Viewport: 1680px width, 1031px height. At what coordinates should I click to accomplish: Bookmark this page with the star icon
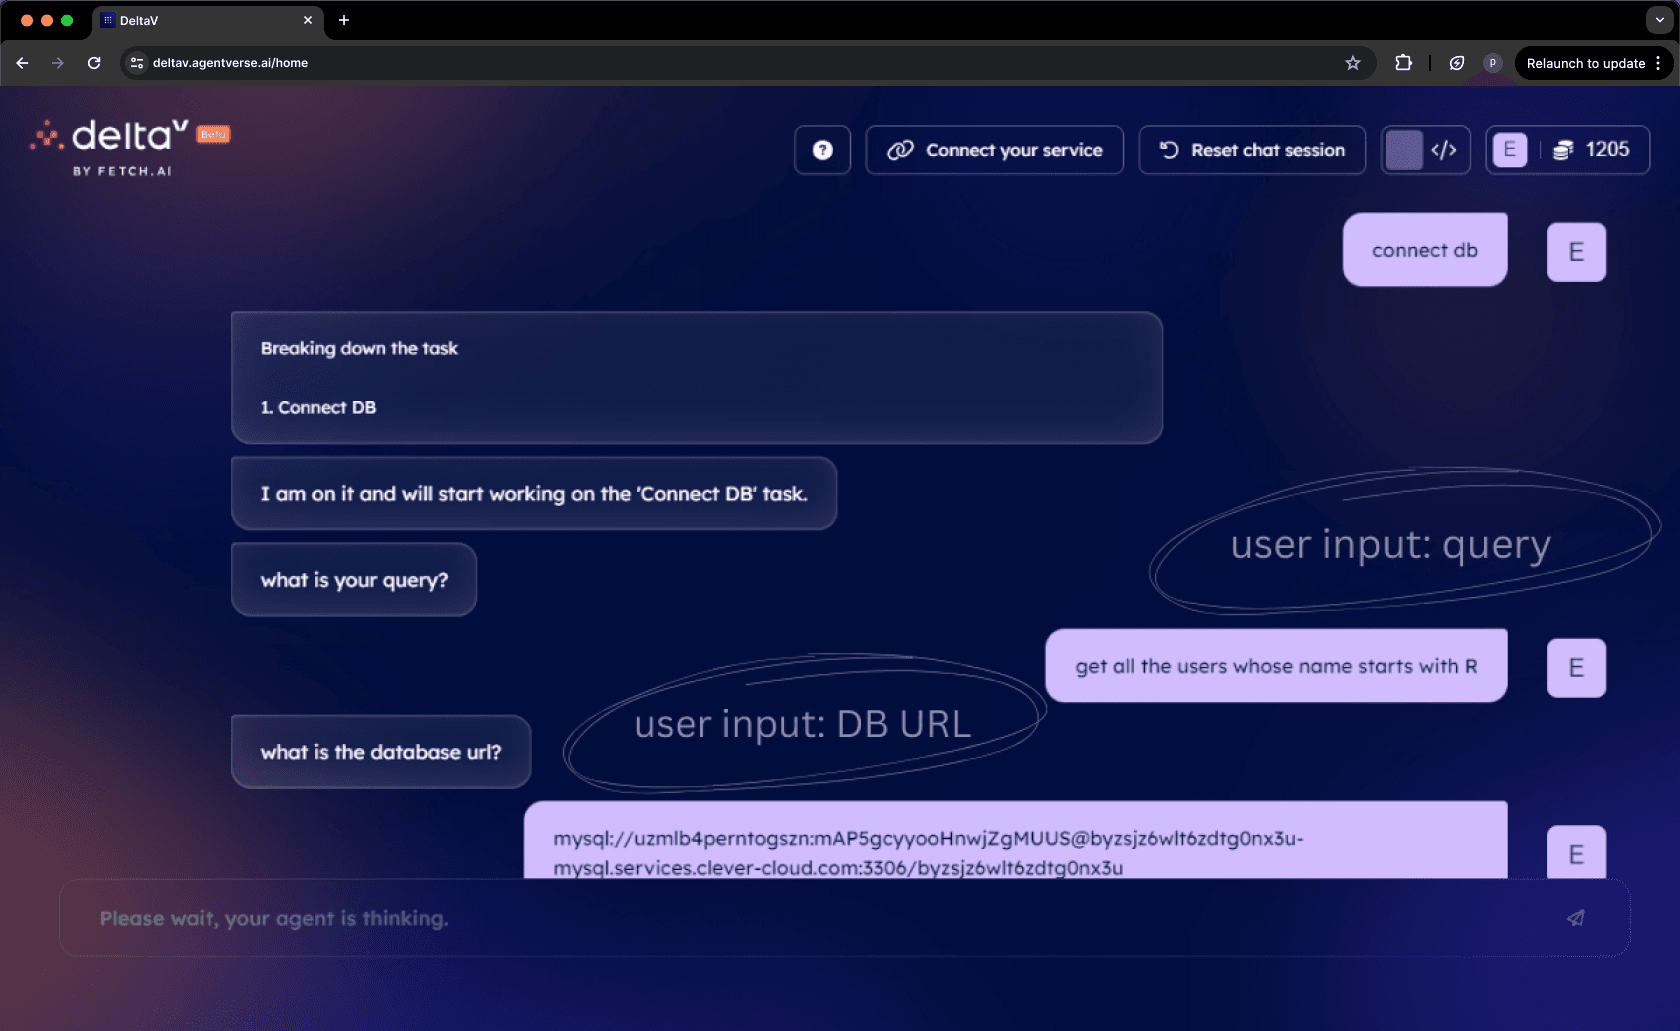[1353, 63]
